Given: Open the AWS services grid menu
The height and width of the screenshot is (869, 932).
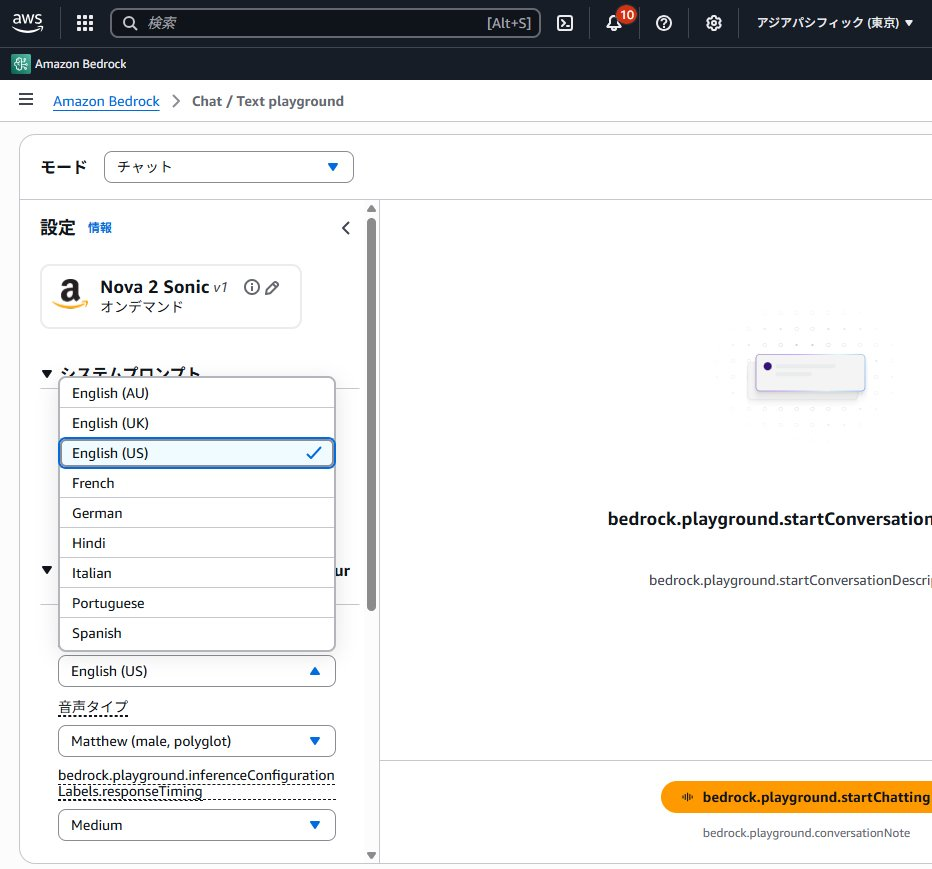Looking at the screenshot, I should coord(85,23).
